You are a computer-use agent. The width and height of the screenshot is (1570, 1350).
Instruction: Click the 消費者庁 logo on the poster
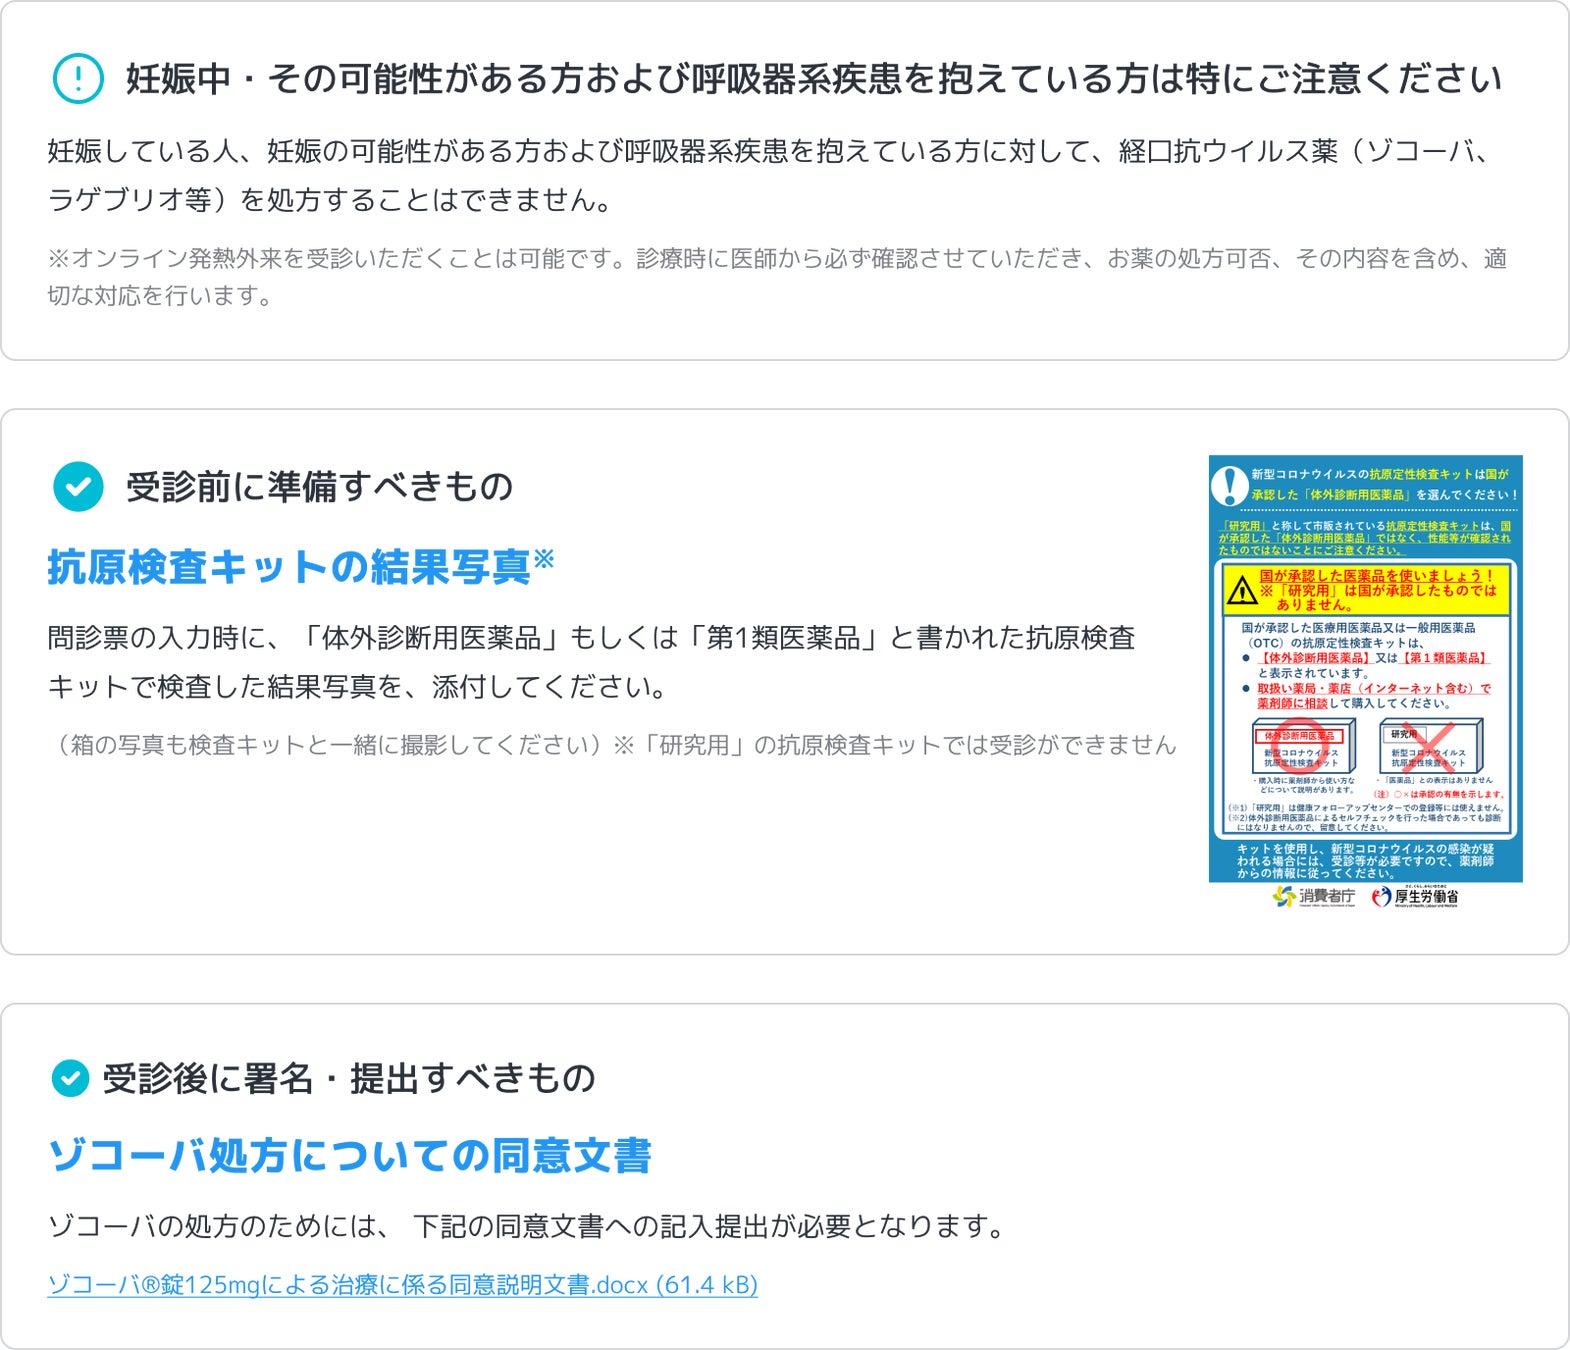point(1314,897)
